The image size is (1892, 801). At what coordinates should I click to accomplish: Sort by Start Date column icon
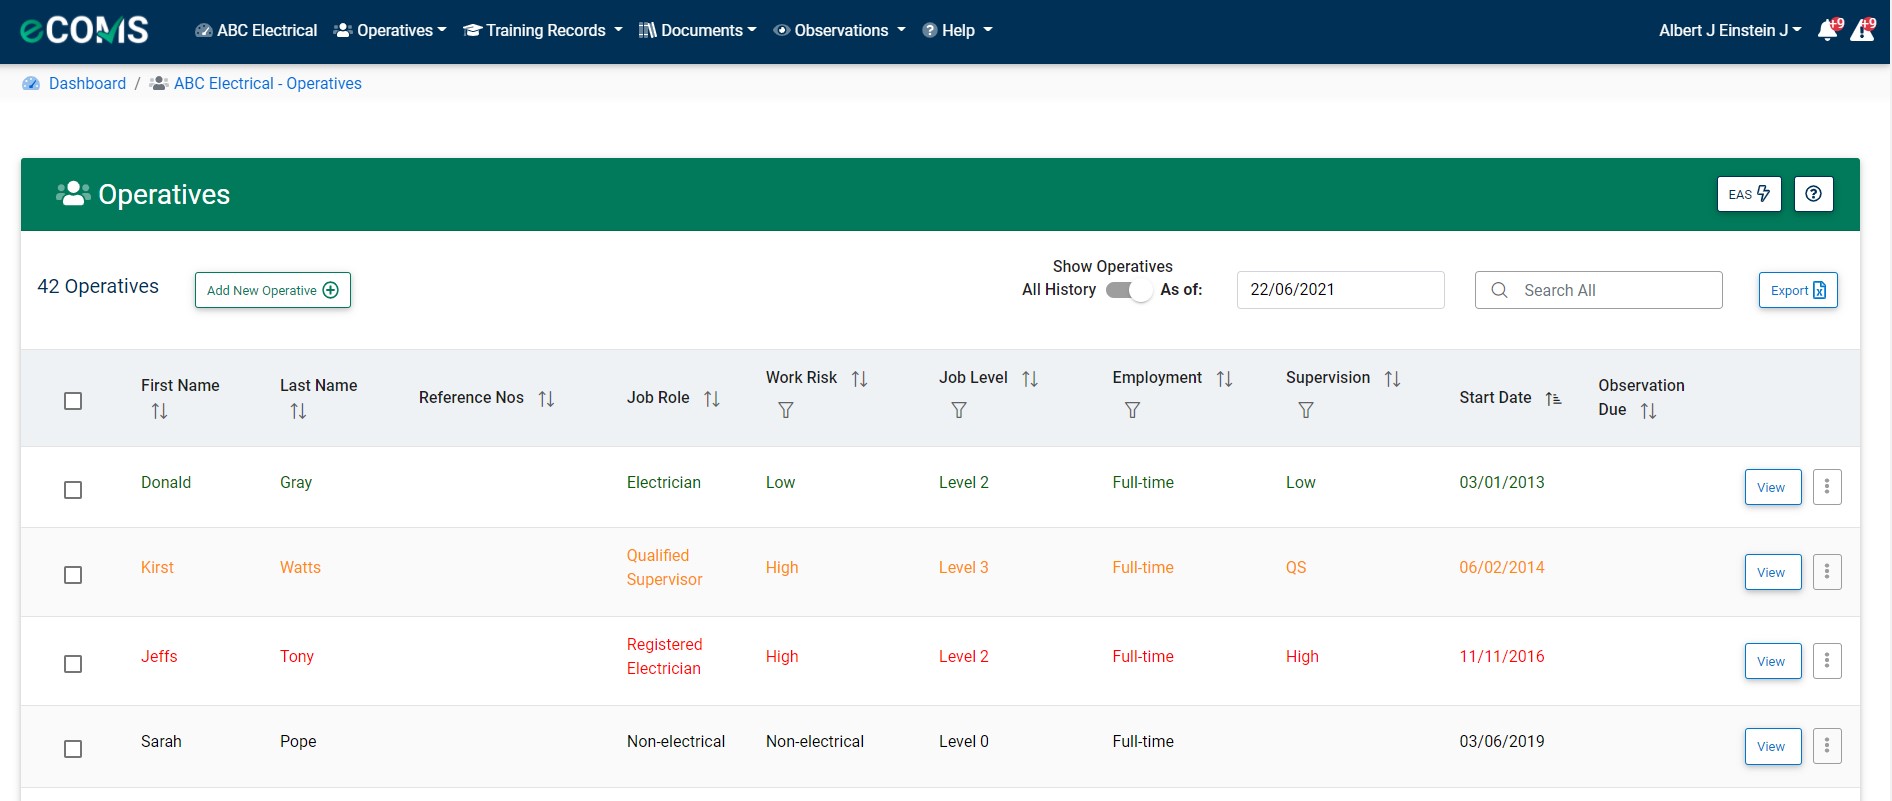1553,398
